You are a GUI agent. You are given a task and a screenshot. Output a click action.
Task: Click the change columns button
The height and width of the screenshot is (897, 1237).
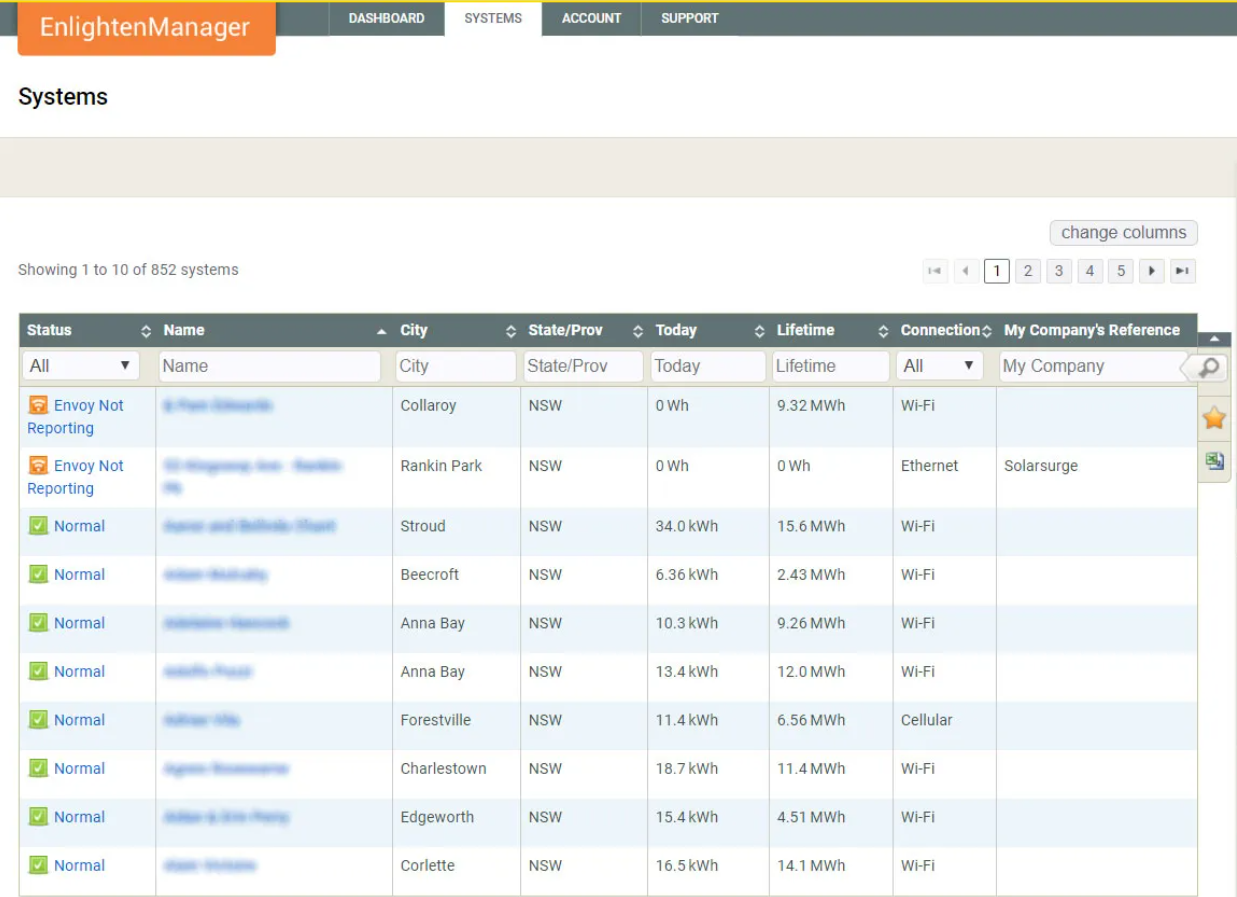1123,232
